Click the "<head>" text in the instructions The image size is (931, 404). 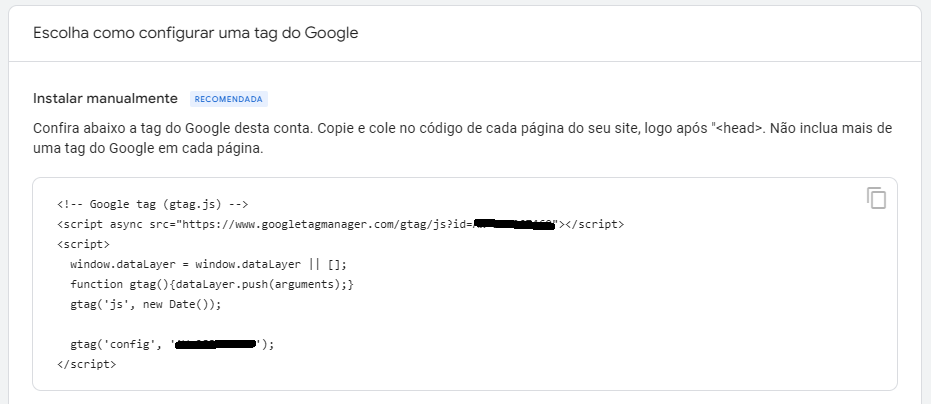pos(738,129)
